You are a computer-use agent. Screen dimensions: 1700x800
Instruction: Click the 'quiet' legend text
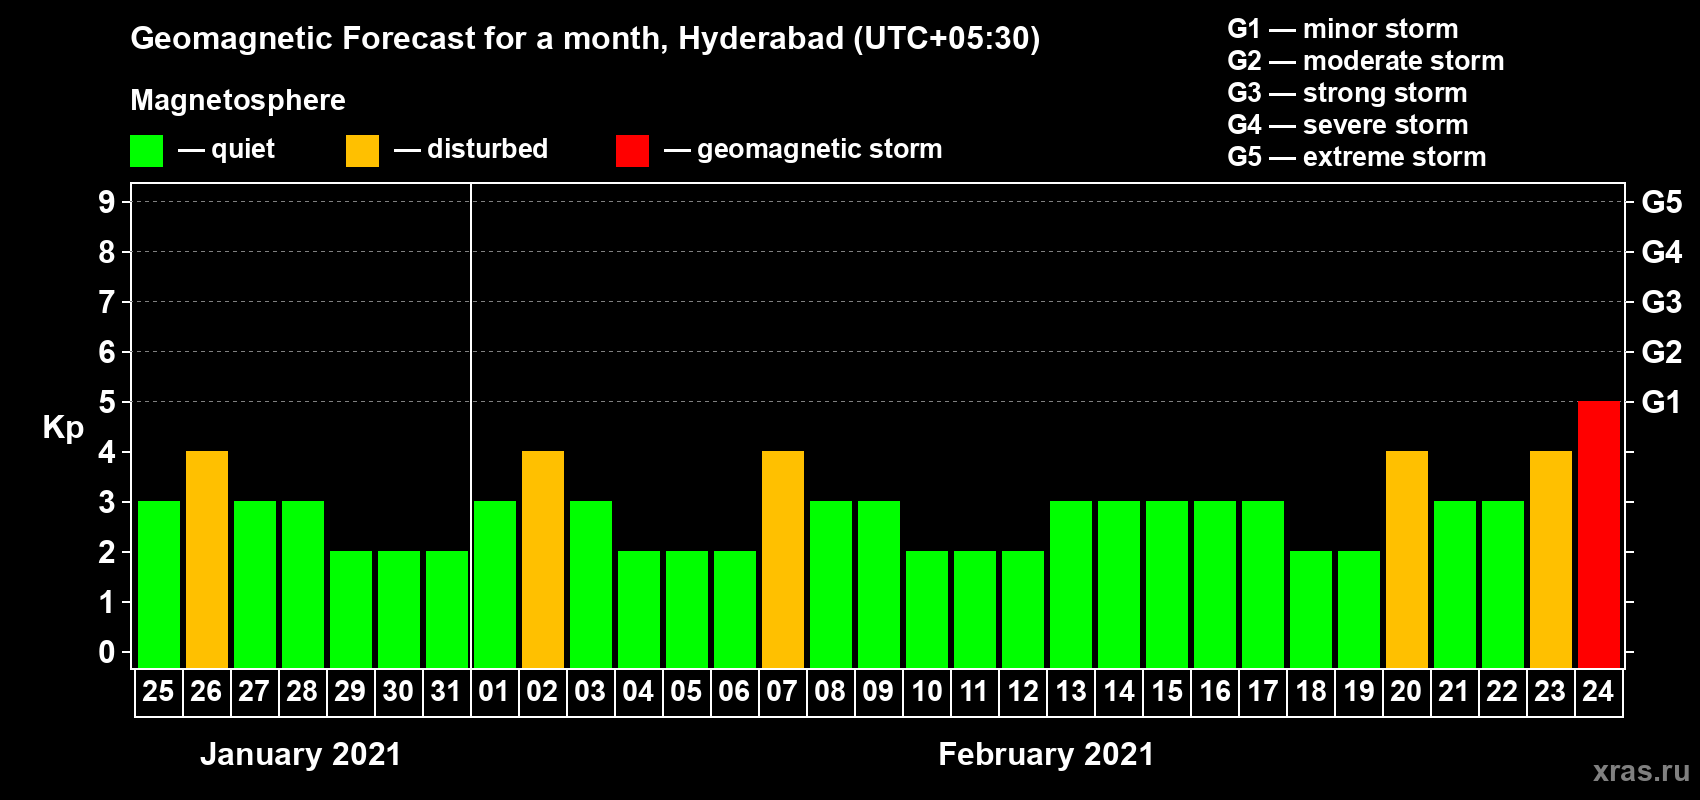(243, 150)
